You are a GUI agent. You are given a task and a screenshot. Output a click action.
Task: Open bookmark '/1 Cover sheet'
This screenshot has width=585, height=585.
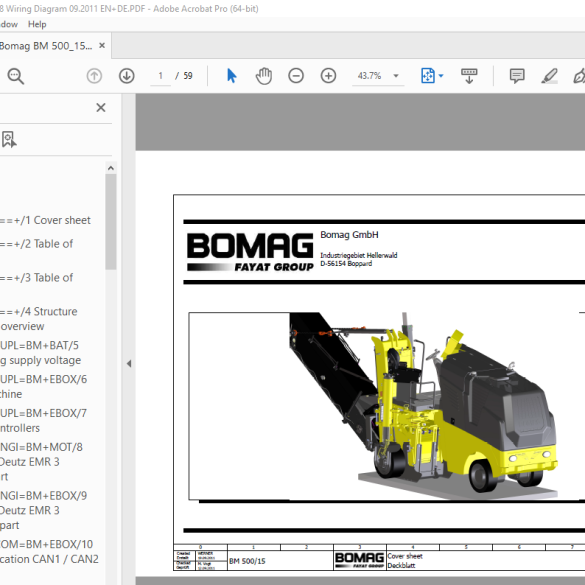(x=45, y=220)
